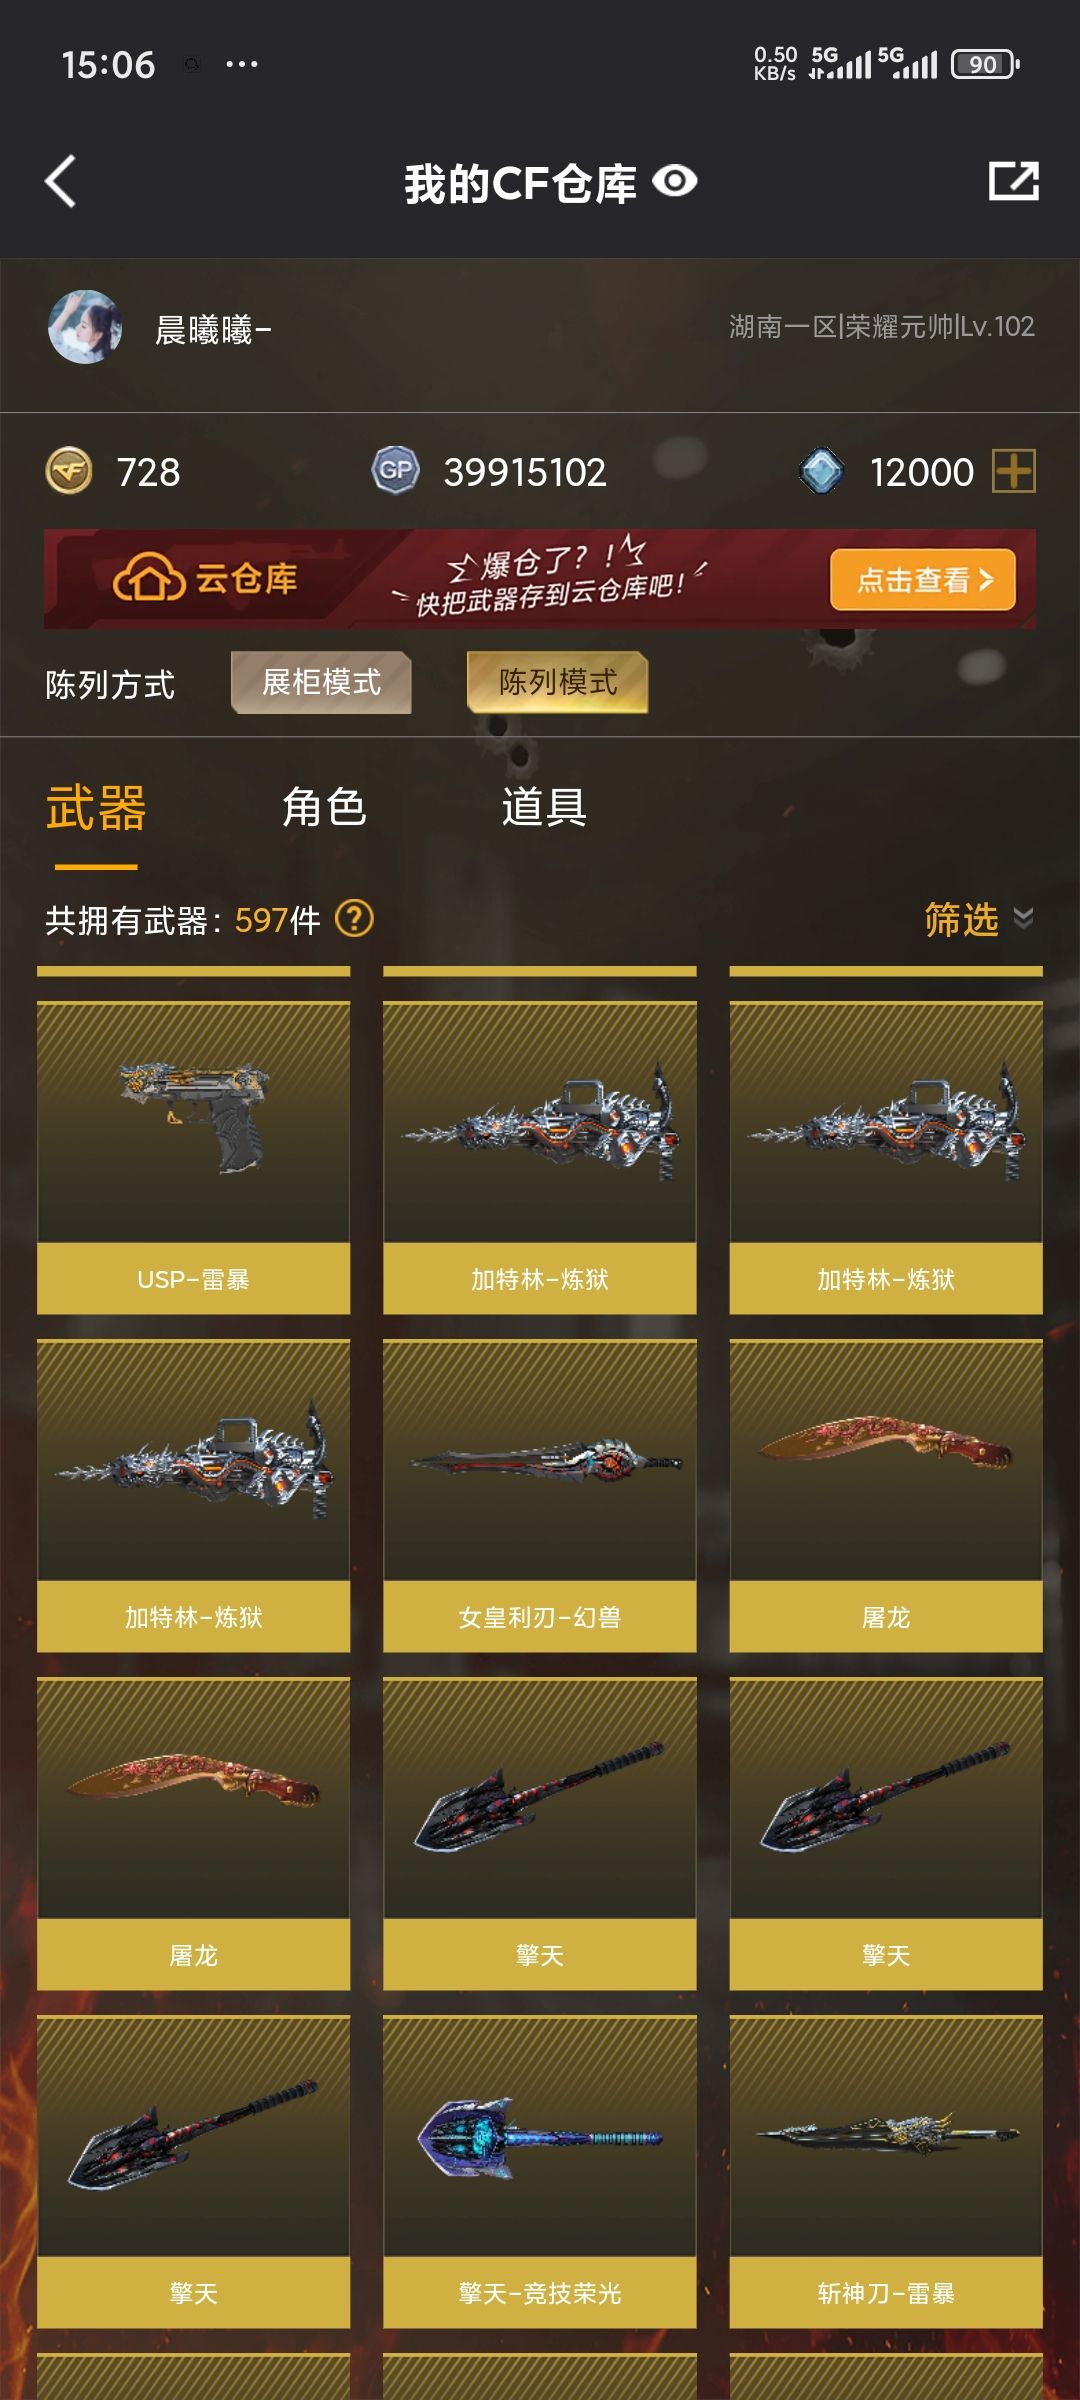Click the CF coin icon
The image size is (1080, 2400).
[x=69, y=471]
